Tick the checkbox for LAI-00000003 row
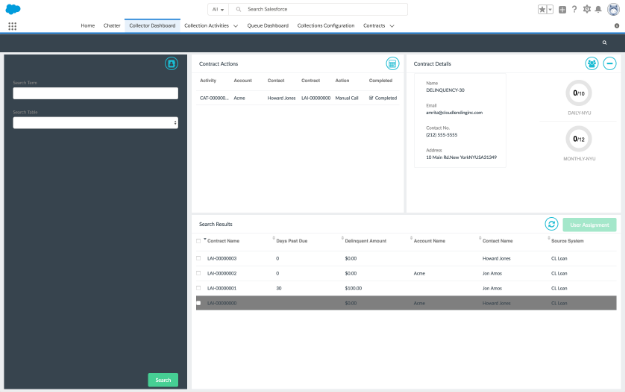625x392 pixels. pos(199,258)
